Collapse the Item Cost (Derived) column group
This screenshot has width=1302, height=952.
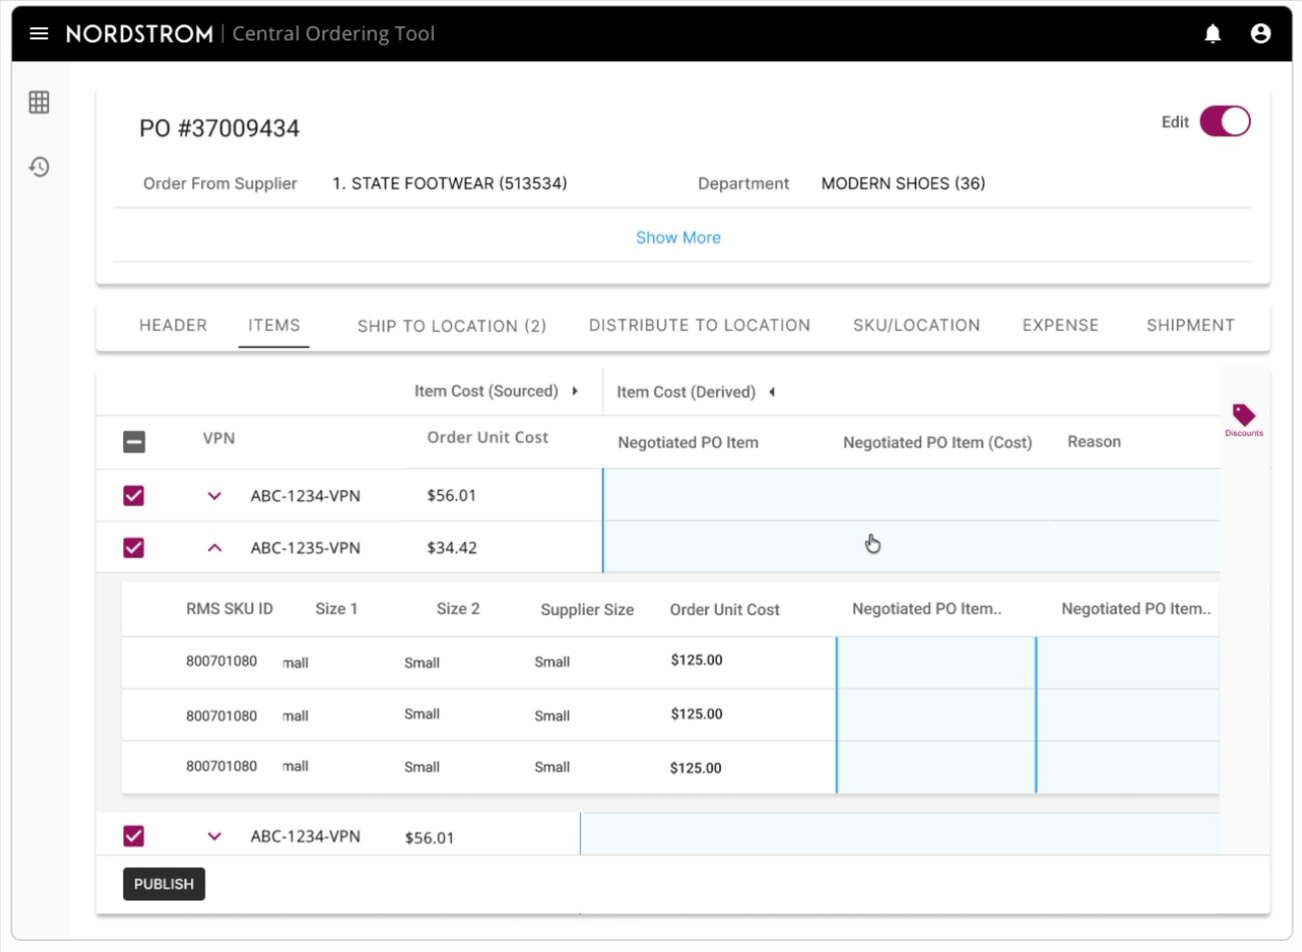[772, 392]
